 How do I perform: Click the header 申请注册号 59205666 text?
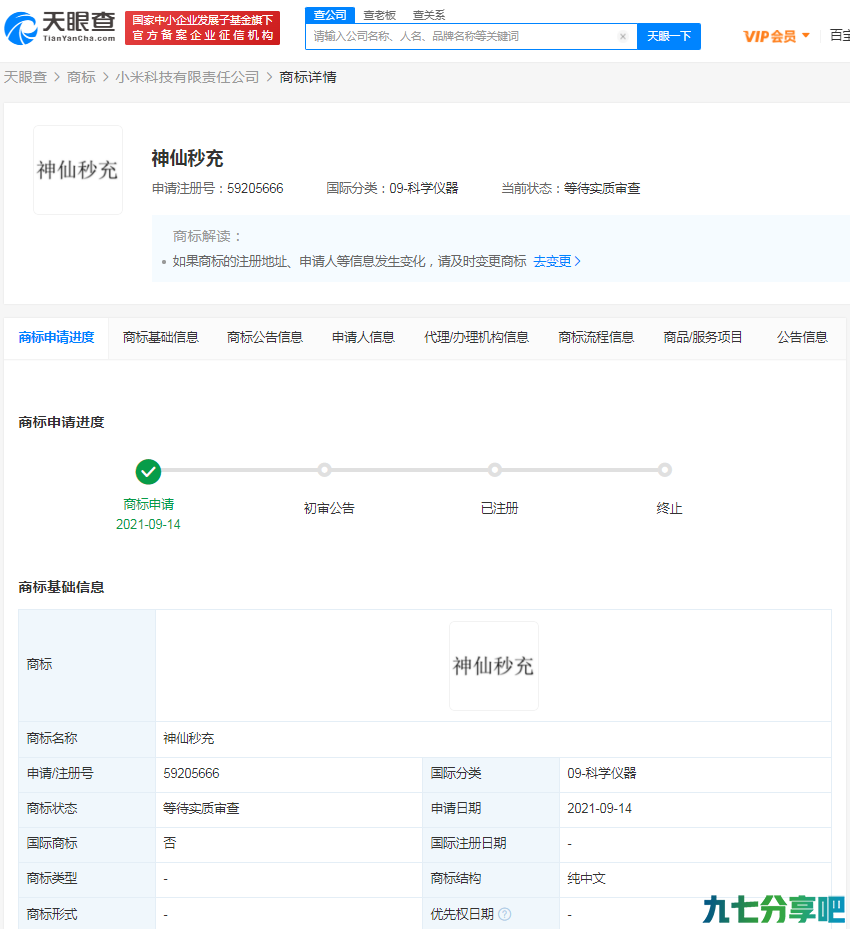[217, 188]
